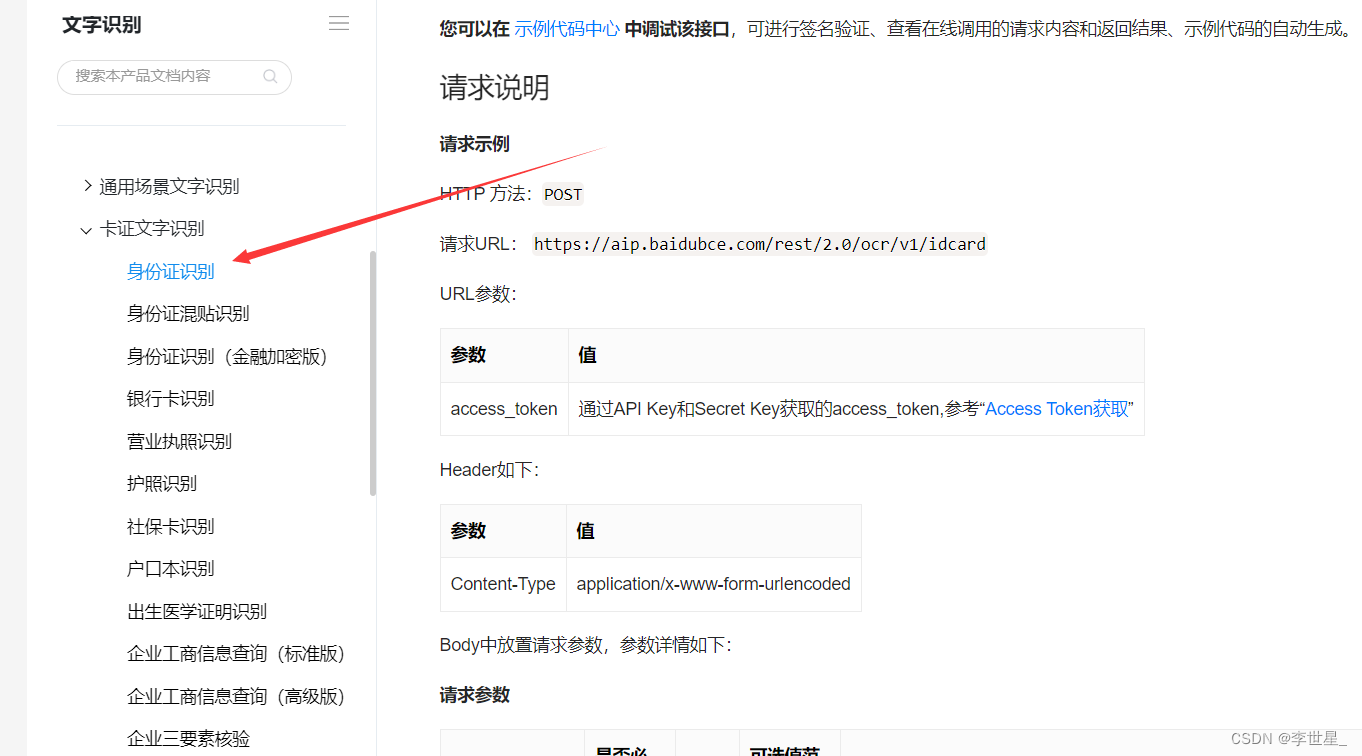
Task: Click the 请求示例 subheading
Action: click(475, 144)
